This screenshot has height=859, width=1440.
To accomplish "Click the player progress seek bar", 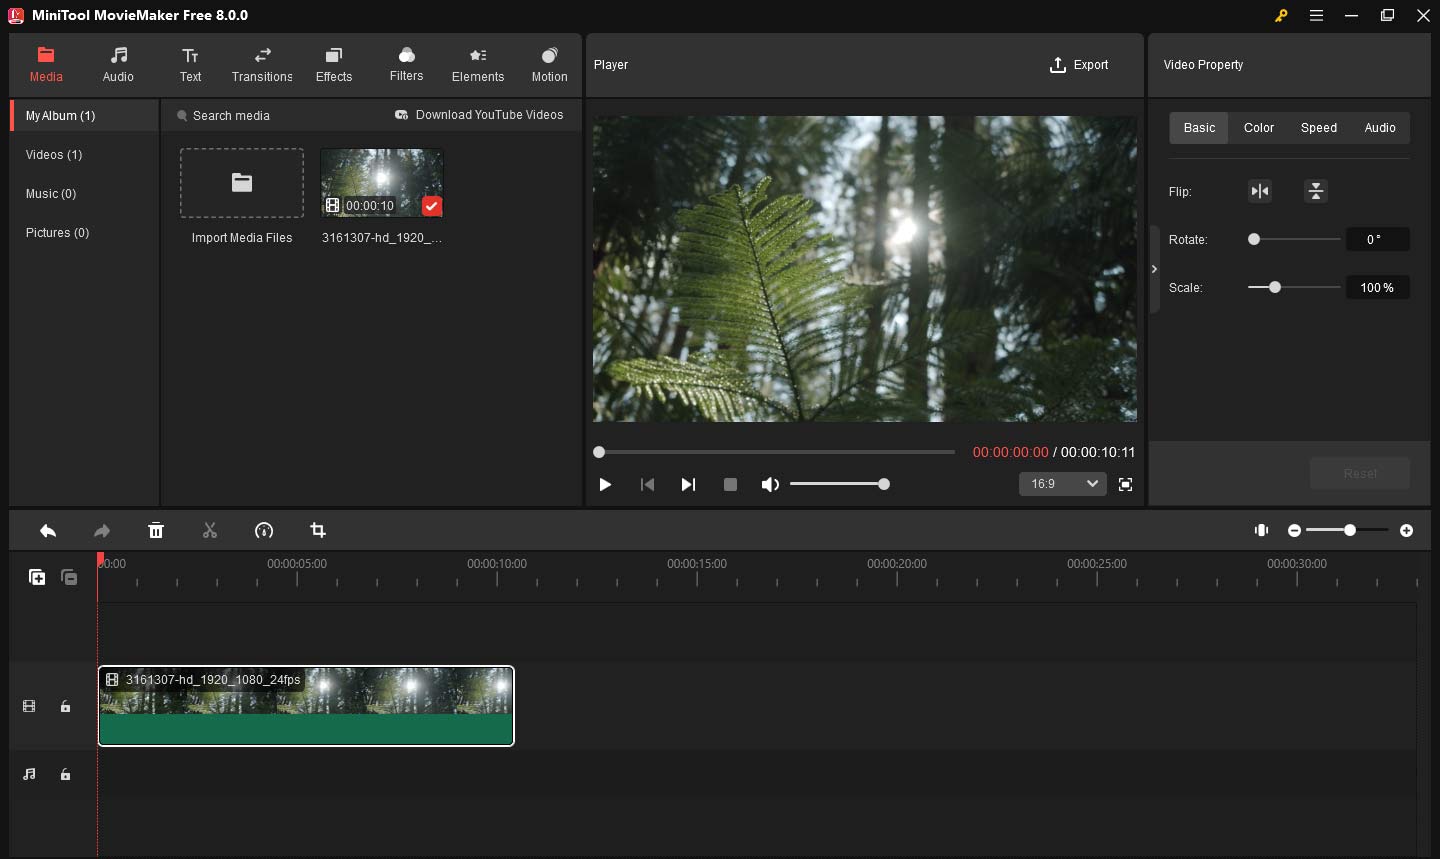I will click(x=775, y=452).
